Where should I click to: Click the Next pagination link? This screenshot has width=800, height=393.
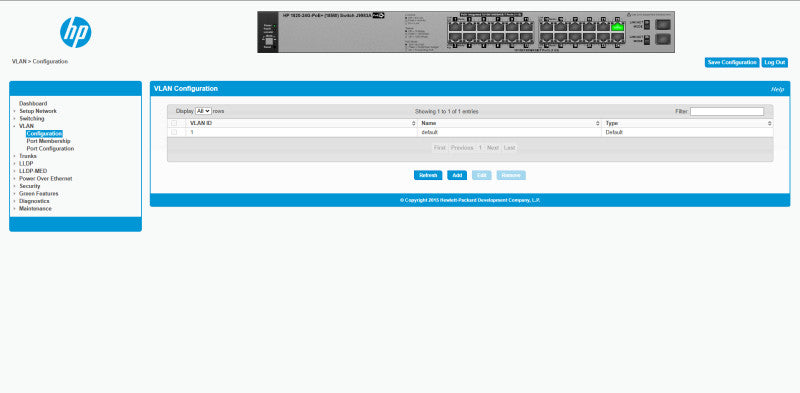pos(492,148)
